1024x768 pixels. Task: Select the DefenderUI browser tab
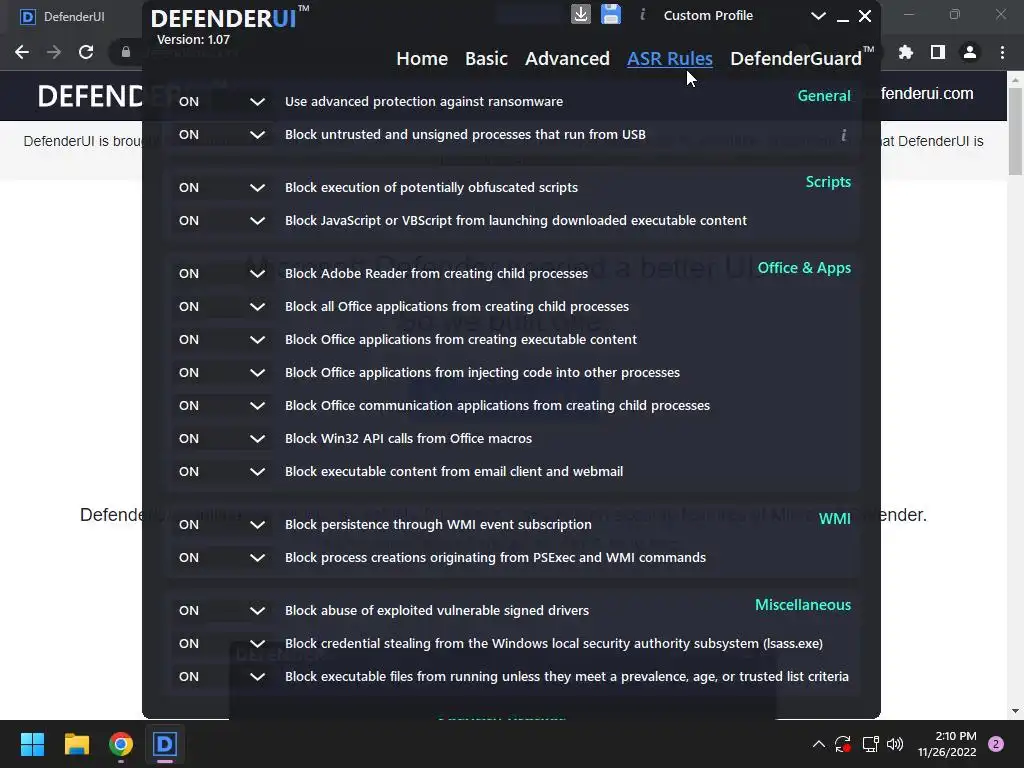click(72, 17)
